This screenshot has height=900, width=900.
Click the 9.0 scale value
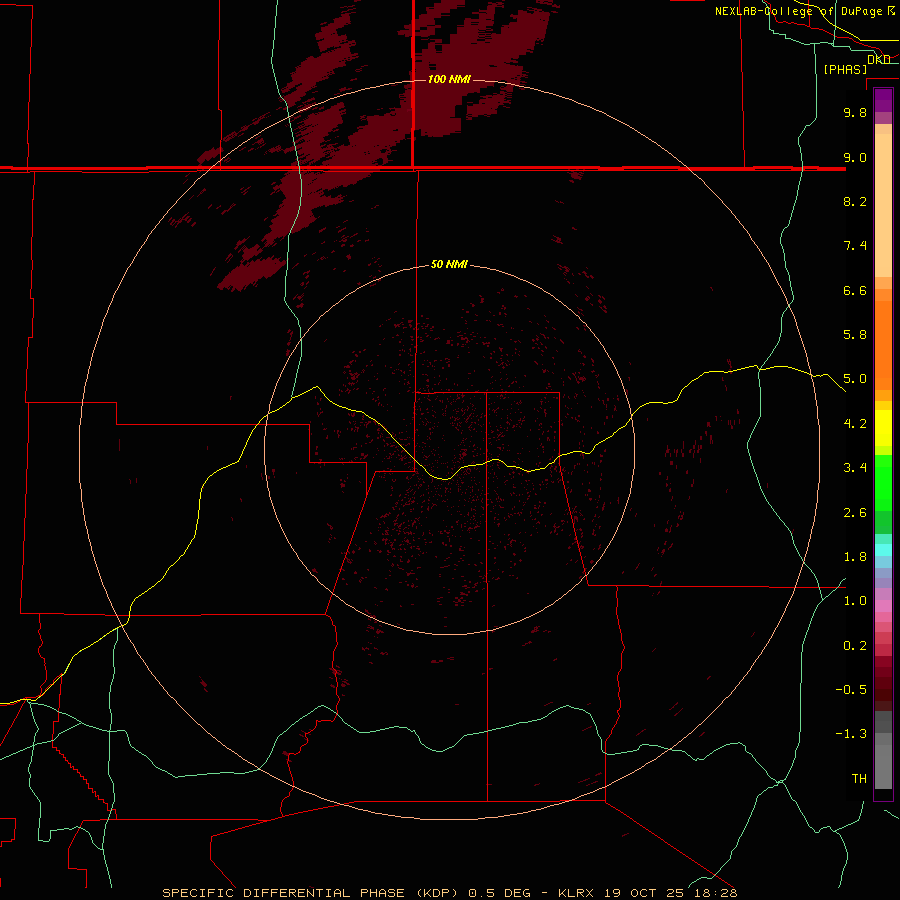click(855, 157)
